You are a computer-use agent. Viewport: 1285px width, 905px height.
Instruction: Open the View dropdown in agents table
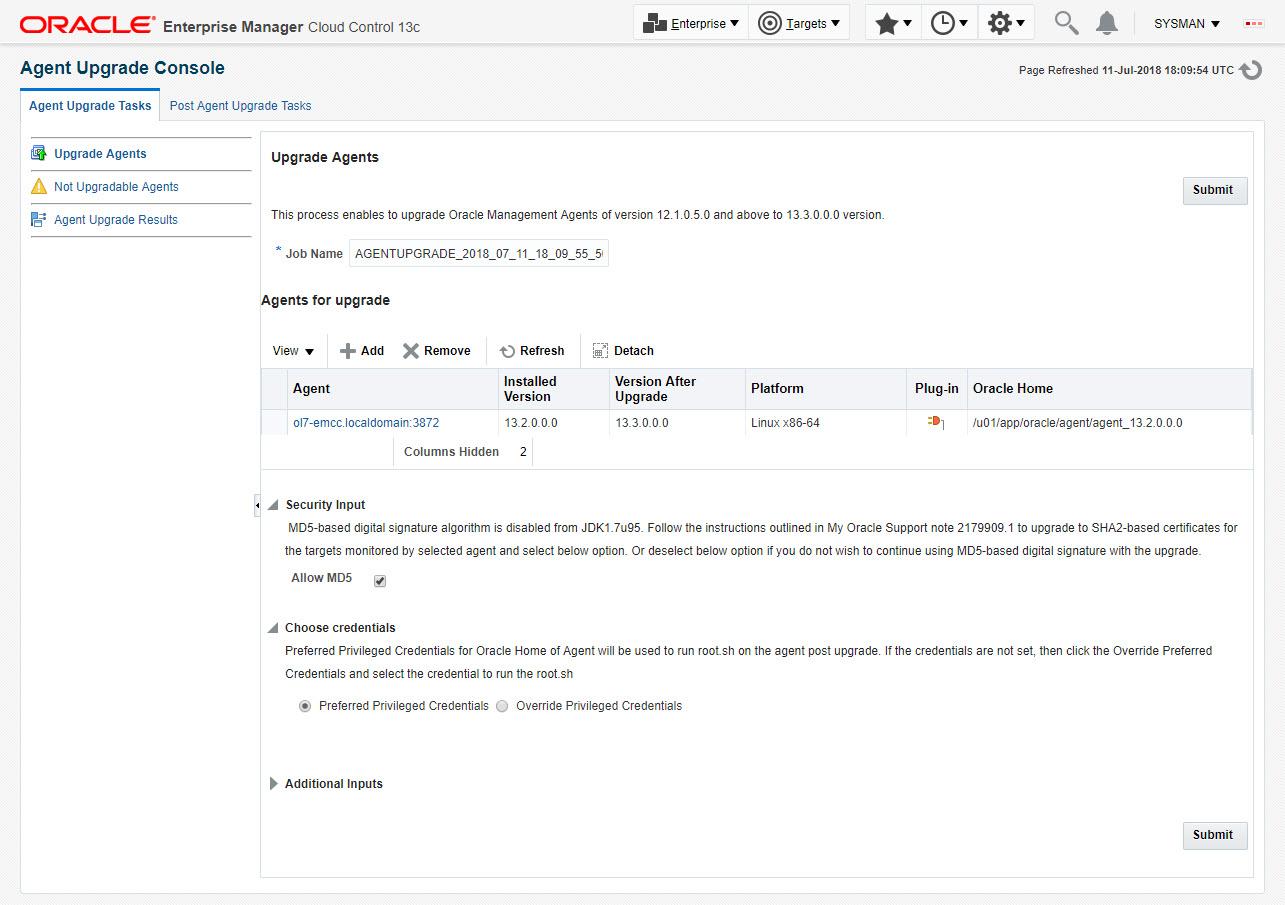[293, 351]
